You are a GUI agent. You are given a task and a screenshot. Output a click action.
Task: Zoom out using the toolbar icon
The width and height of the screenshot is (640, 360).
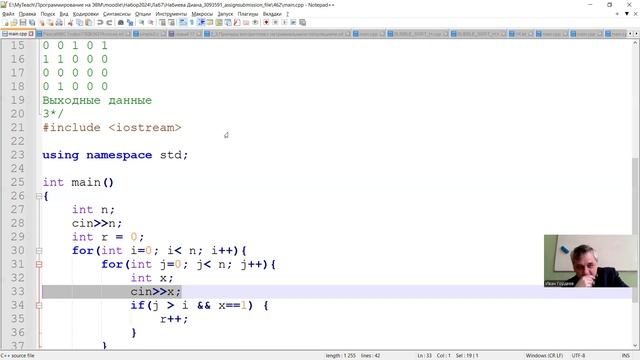tap(151, 22)
